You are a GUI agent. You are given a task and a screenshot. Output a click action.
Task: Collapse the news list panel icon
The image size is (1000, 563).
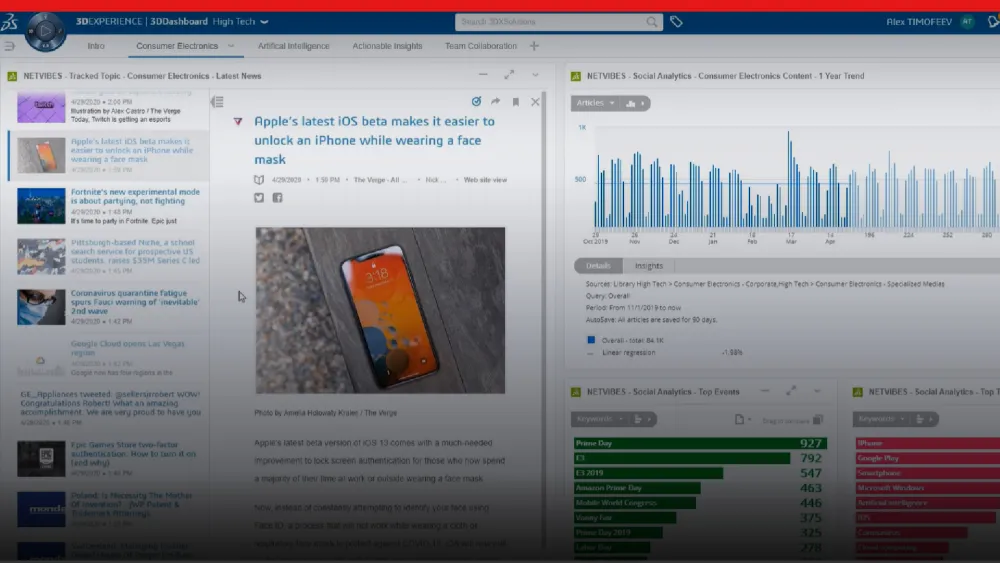pos(217,101)
